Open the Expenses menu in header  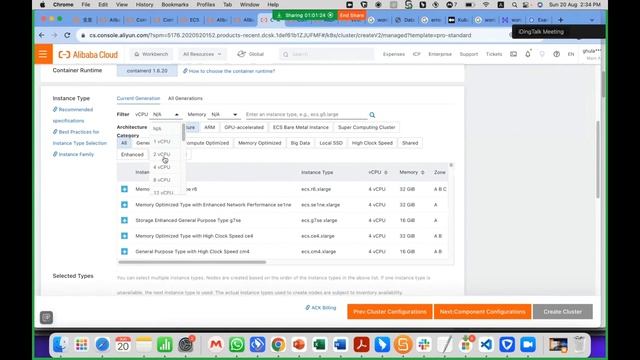[x=394, y=54]
